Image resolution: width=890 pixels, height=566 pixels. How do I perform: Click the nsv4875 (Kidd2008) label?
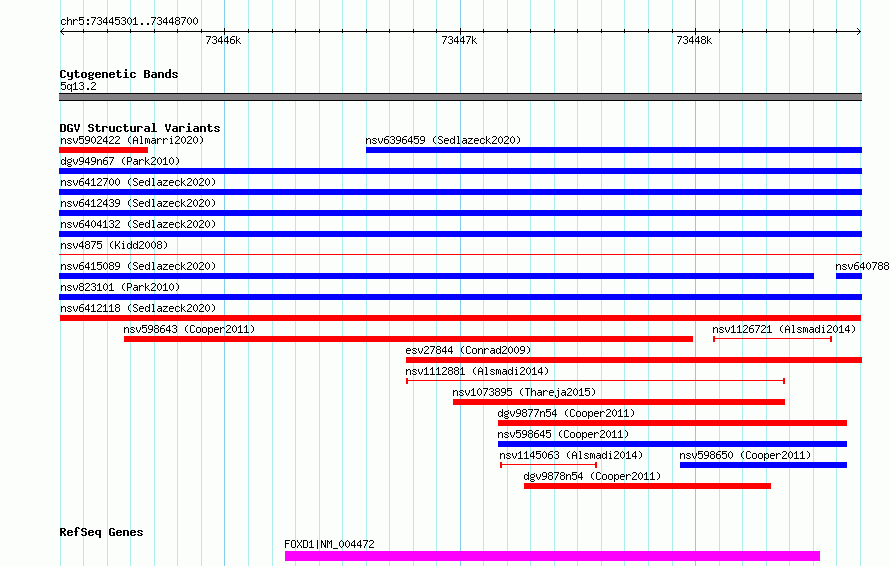pyautogui.click(x=114, y=245)
